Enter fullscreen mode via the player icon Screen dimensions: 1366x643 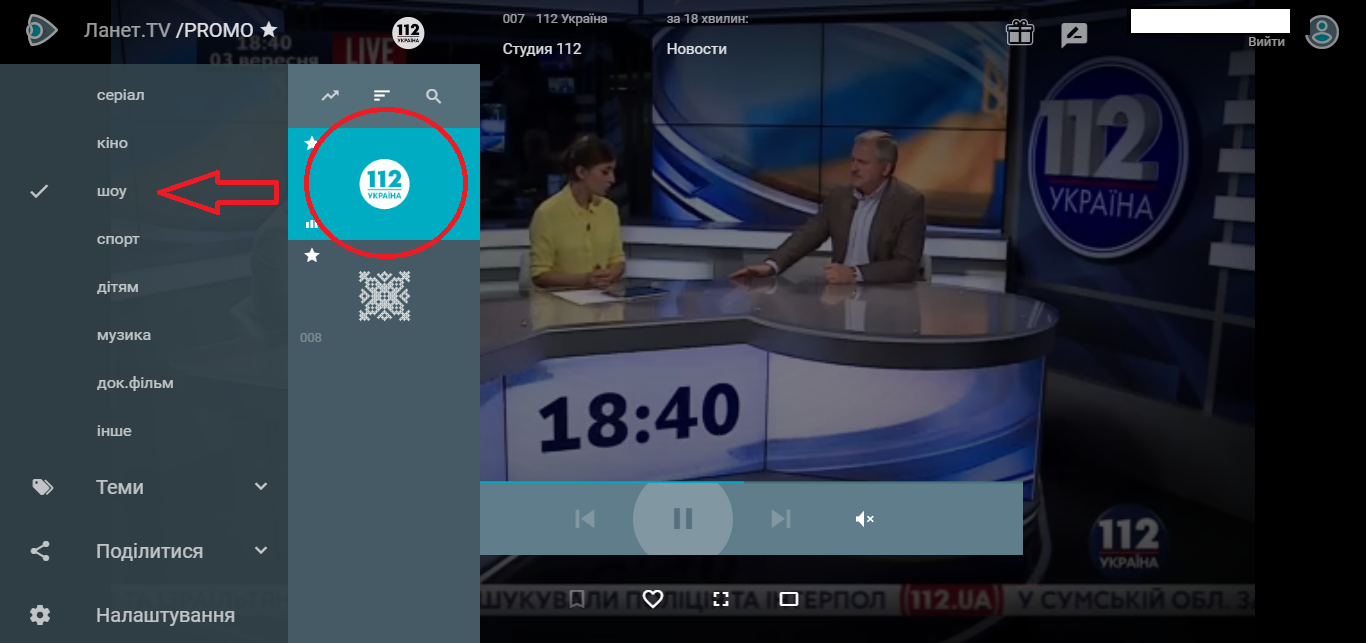point(721,599)
